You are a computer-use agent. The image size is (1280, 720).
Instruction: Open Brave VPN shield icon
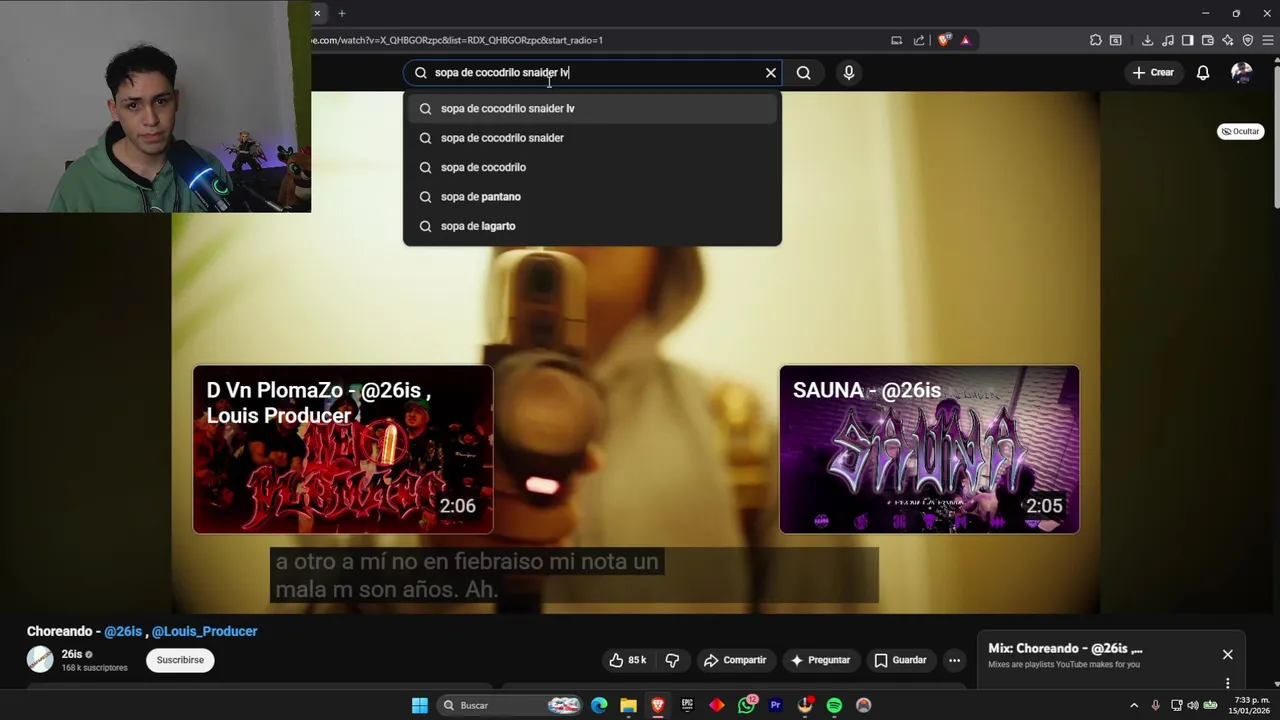pyautogui.click(x=1247, y=41)
